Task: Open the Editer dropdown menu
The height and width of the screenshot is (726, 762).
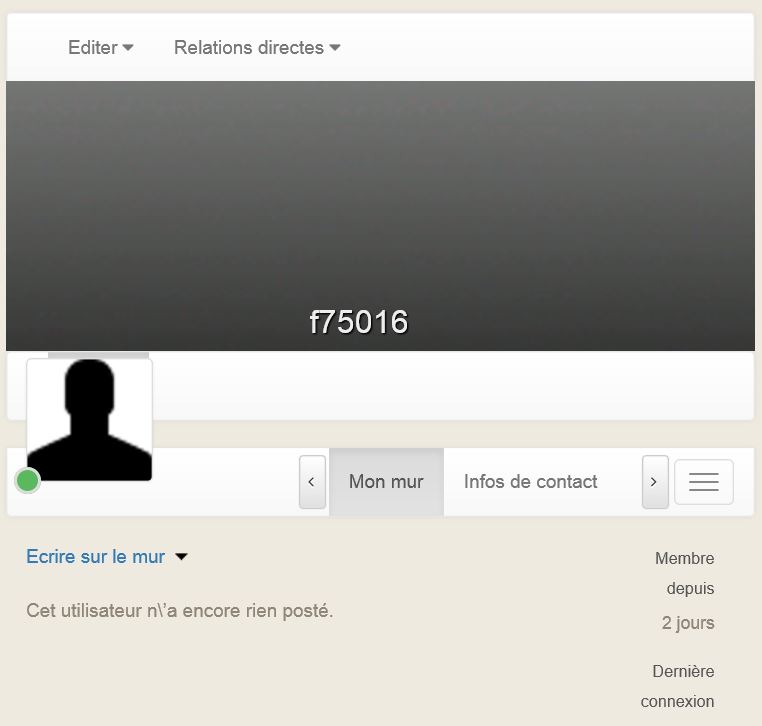Action: 101,48
